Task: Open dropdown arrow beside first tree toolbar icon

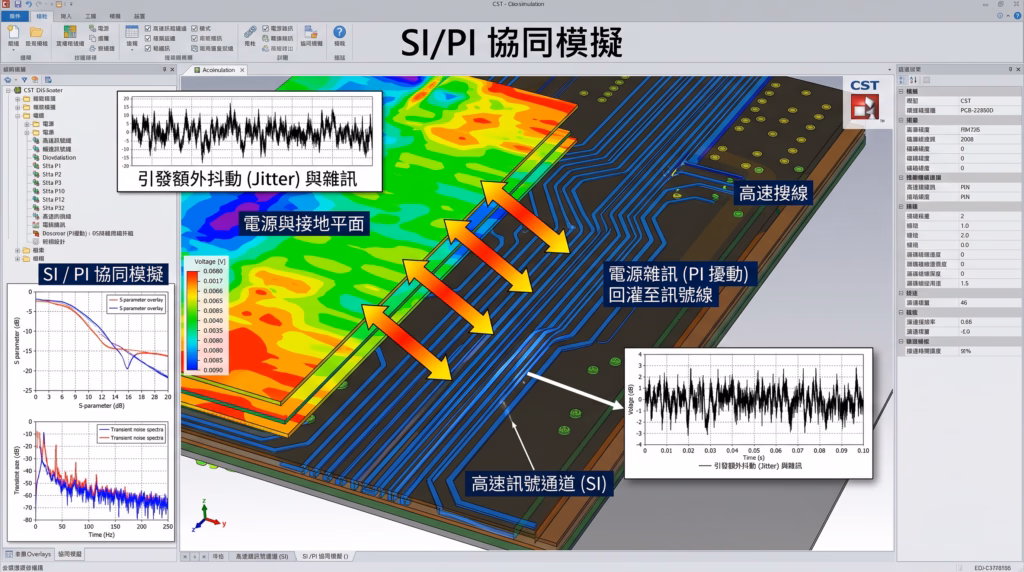Action: click(15, 80)
